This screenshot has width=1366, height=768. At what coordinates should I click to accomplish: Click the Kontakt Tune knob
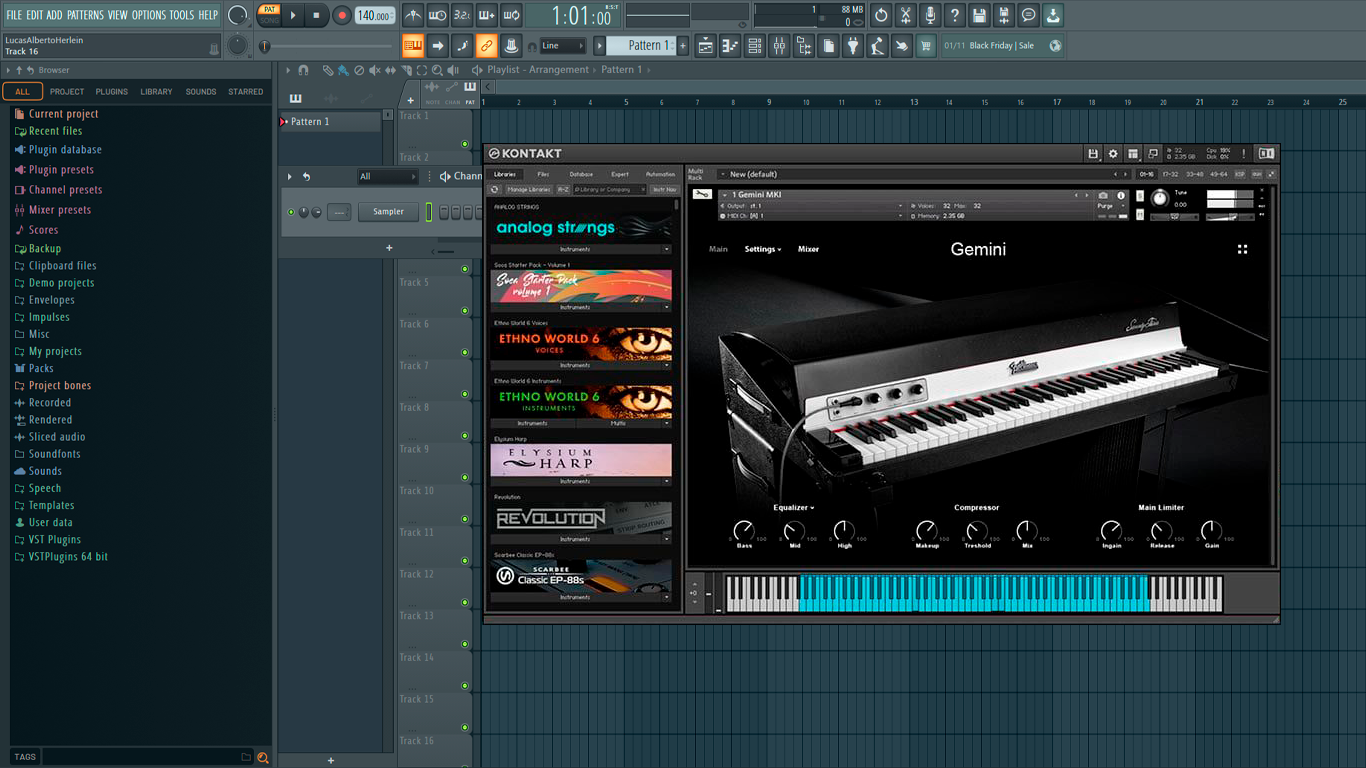pos(1159,198)
